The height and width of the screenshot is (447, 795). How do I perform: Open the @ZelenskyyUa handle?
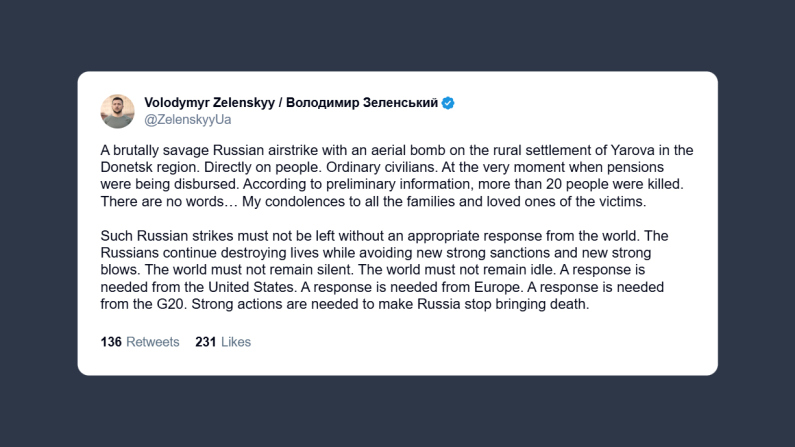[x=187, y=120]
